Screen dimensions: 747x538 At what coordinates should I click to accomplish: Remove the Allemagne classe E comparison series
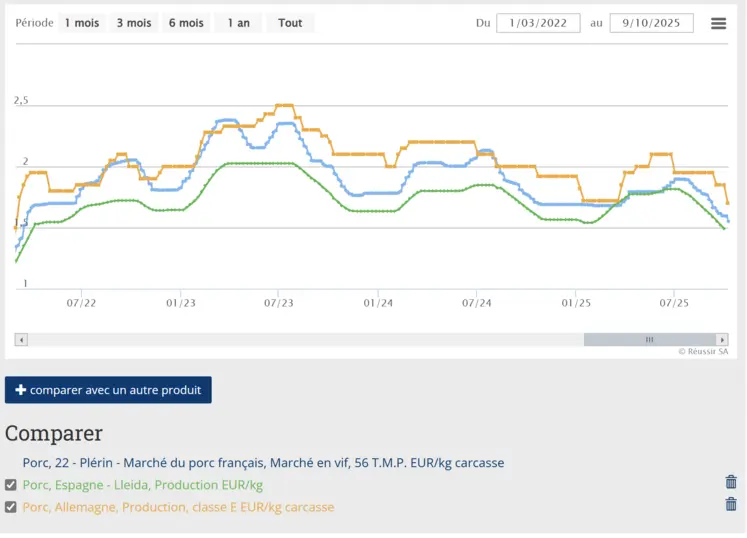[x=731, y=504]
